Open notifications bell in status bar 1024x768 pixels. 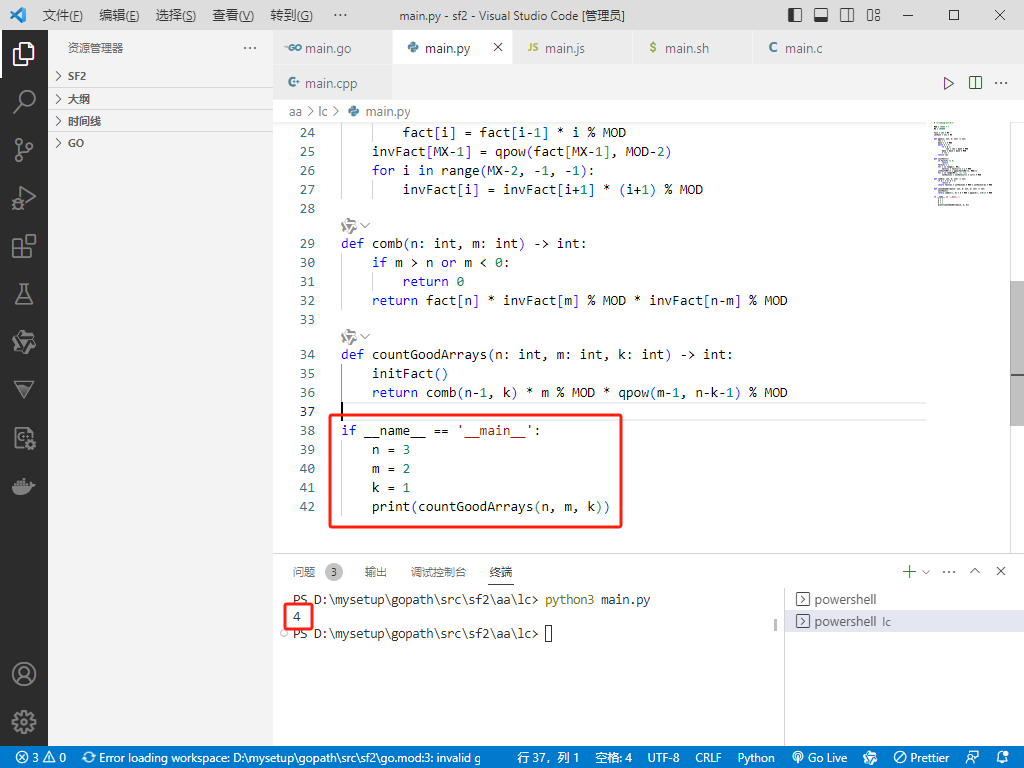click(1002, 758)
